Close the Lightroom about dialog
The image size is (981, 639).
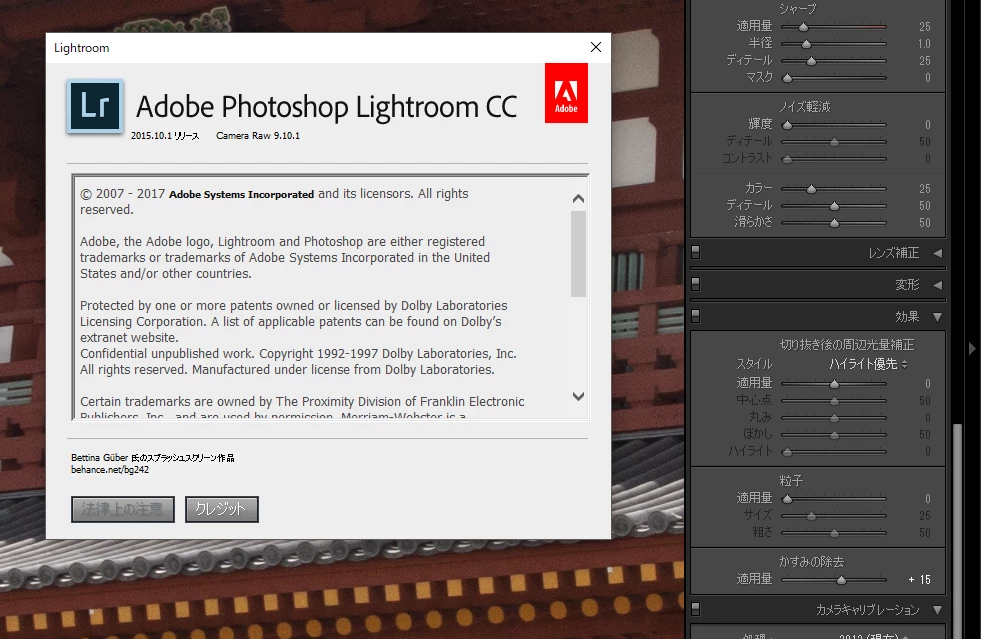(x=596, y=48)
